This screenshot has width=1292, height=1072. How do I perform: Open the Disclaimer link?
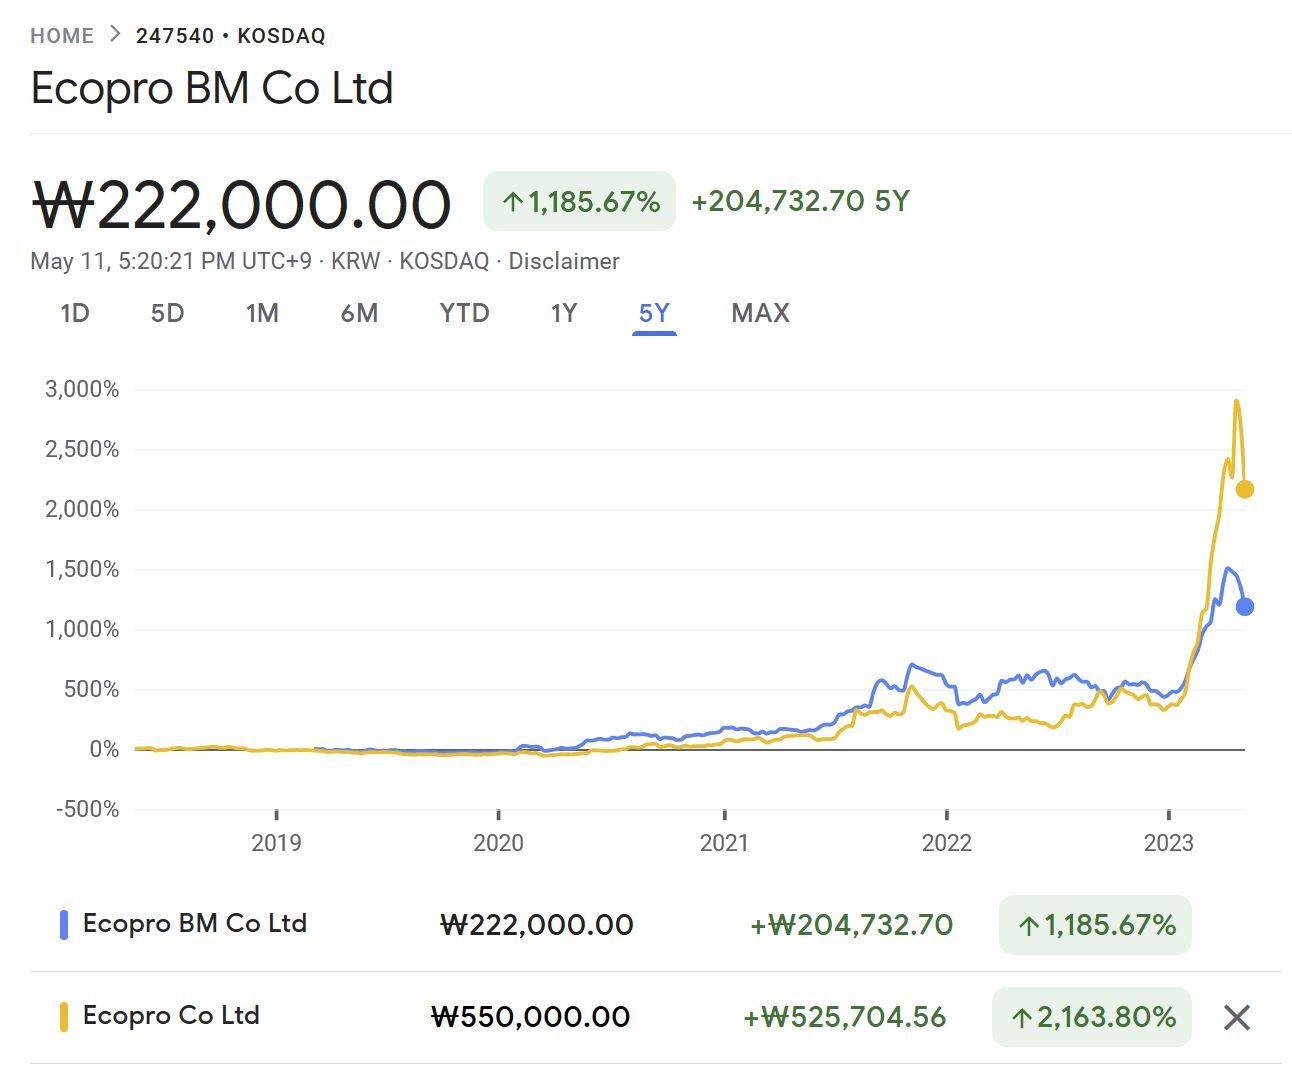point(564,261)
